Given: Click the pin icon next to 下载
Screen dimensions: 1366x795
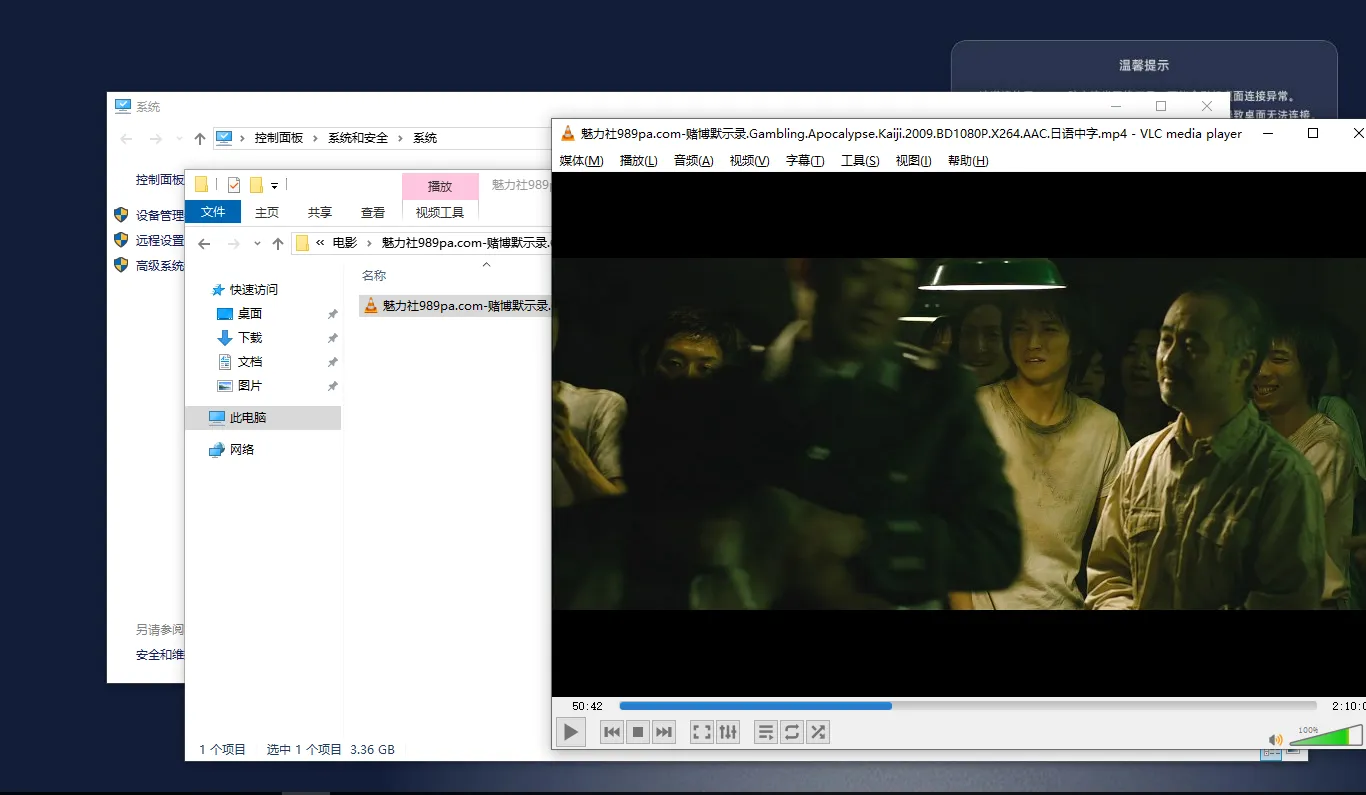Looking at the screenshot, I should [x=333, y=338].
